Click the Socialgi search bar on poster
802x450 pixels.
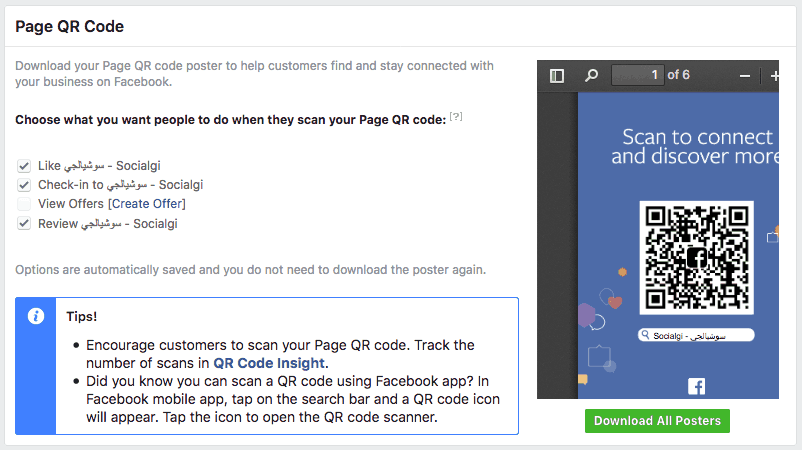696,335
